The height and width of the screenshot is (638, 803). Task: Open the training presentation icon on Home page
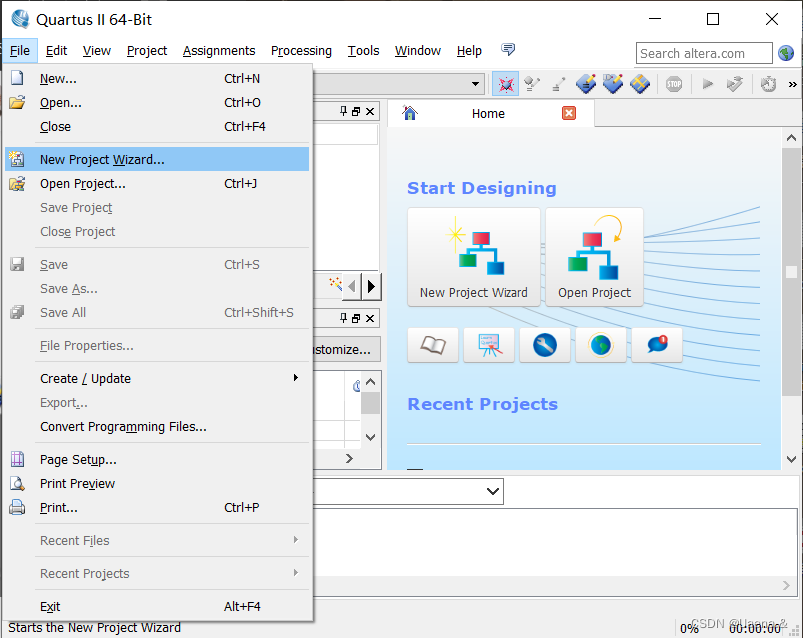pyautogui.click(x=489, y=345)
